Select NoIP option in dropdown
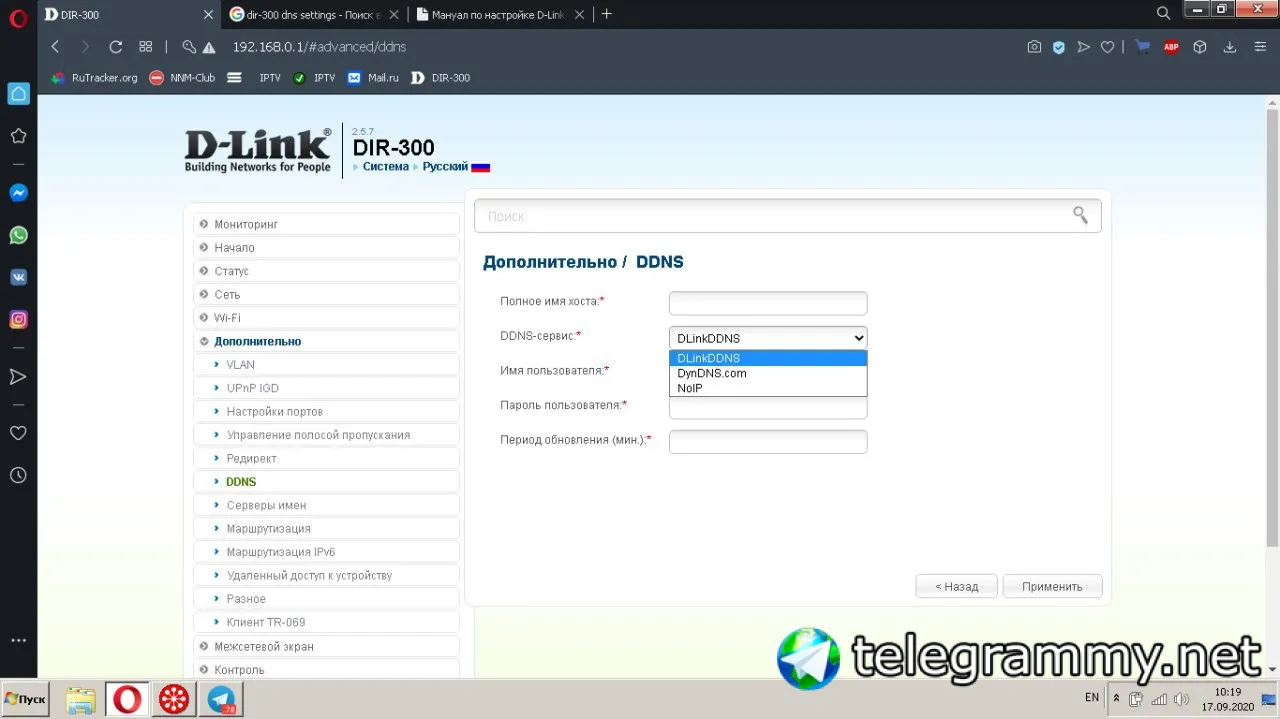Viewport: 1280px width, 719px height. click(768, 388)
